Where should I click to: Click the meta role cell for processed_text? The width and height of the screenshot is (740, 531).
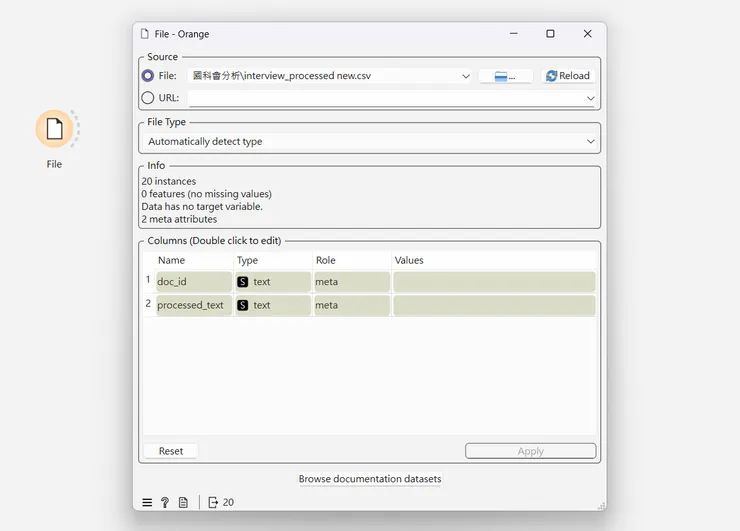click(x=352, y=305)
